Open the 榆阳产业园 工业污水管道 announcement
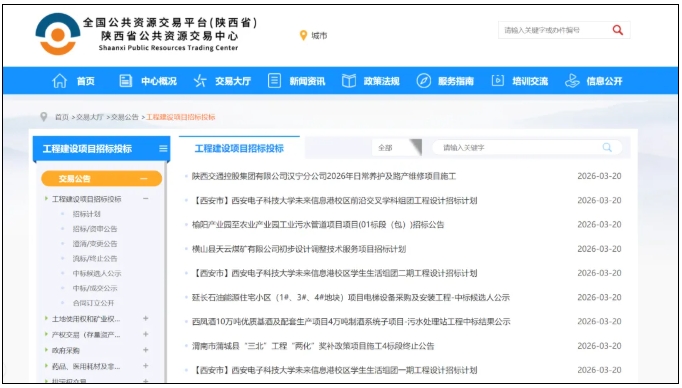This screenshot has height=388, width=682. point(318,225)
